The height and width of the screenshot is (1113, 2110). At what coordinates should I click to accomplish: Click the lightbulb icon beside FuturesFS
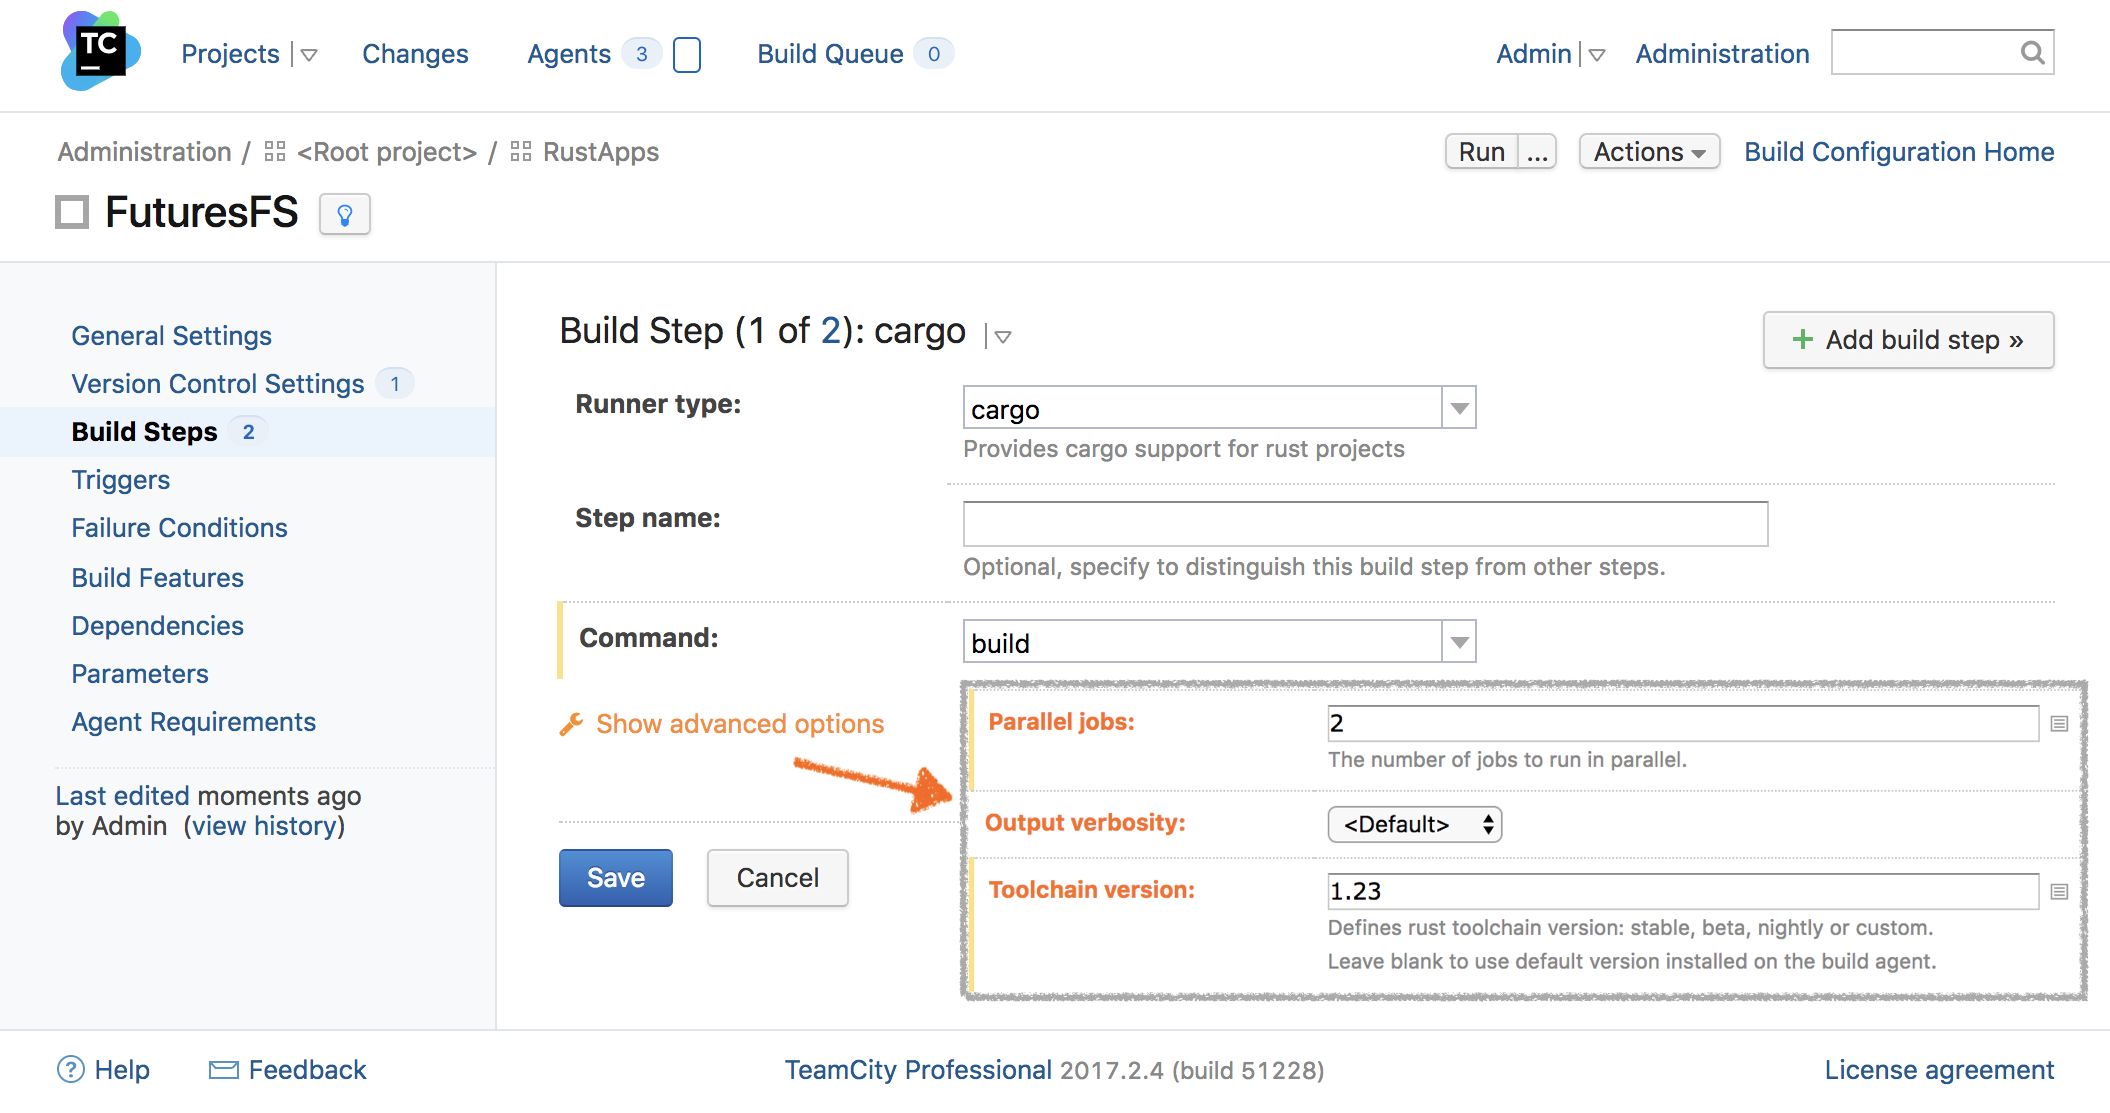tap(345, 214)
